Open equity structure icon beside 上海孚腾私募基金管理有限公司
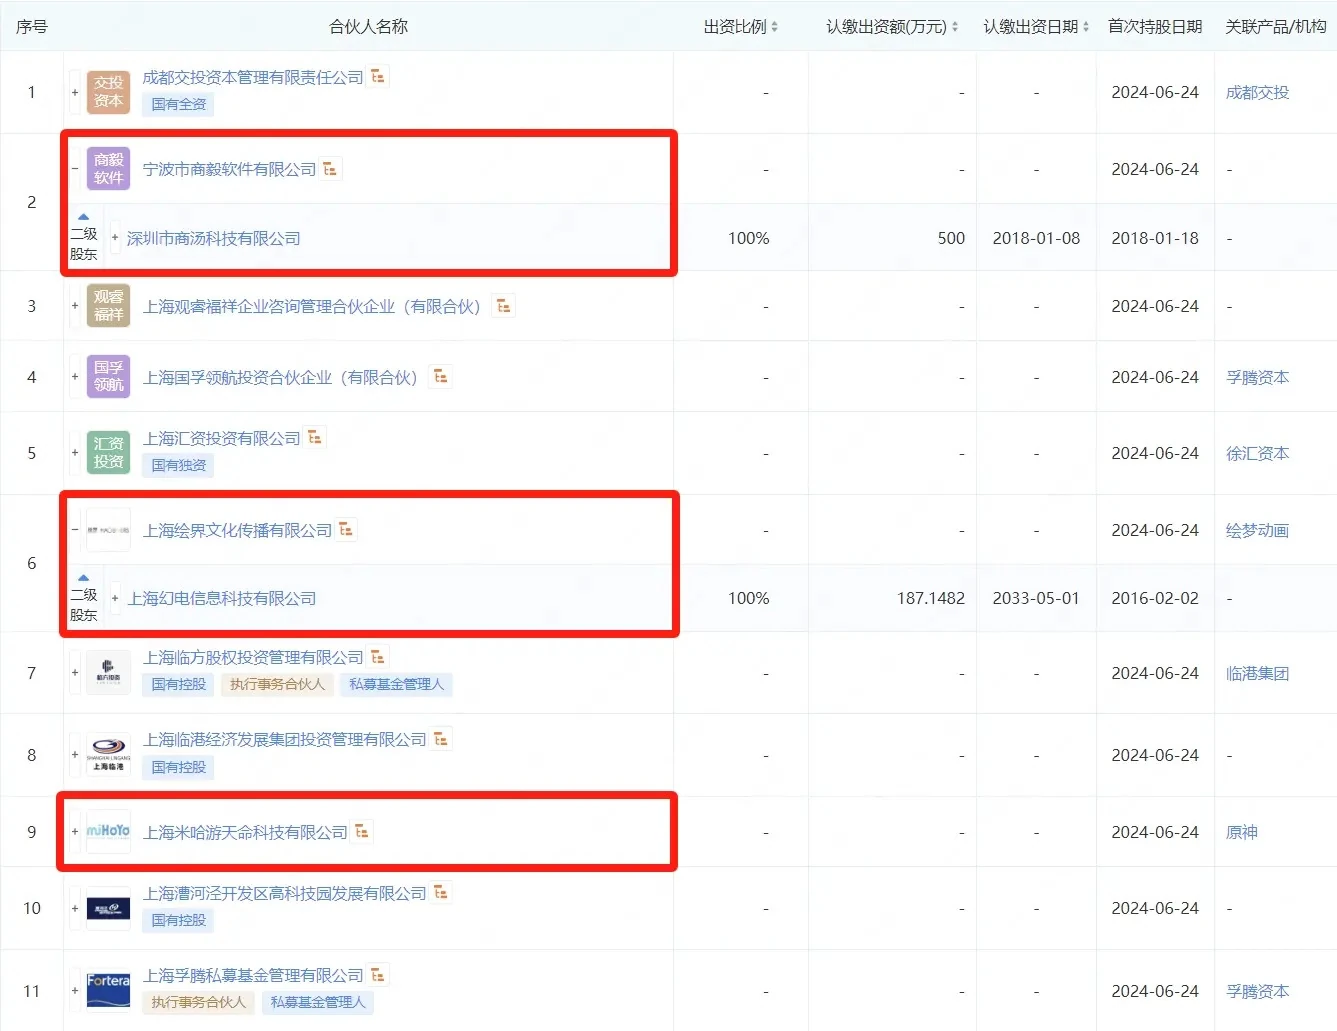 [x=378, y=974]
